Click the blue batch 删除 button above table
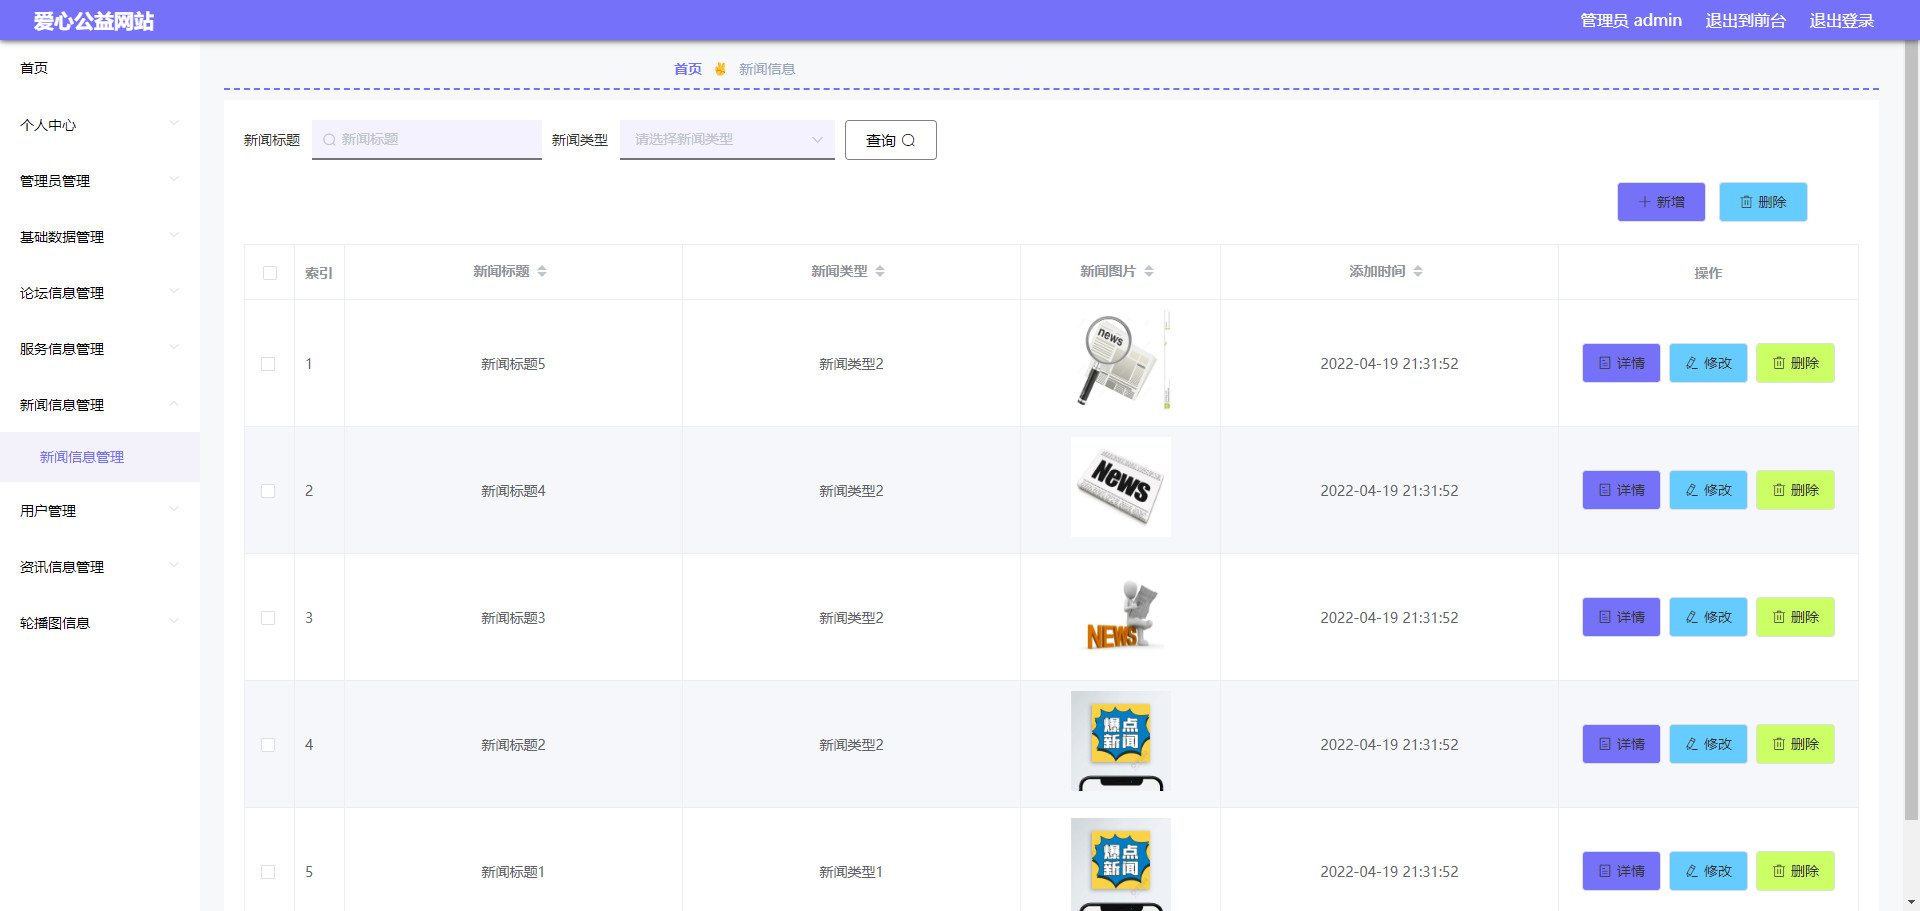The height and width of the screenshot is (911, 1920). coord(1763,202)
